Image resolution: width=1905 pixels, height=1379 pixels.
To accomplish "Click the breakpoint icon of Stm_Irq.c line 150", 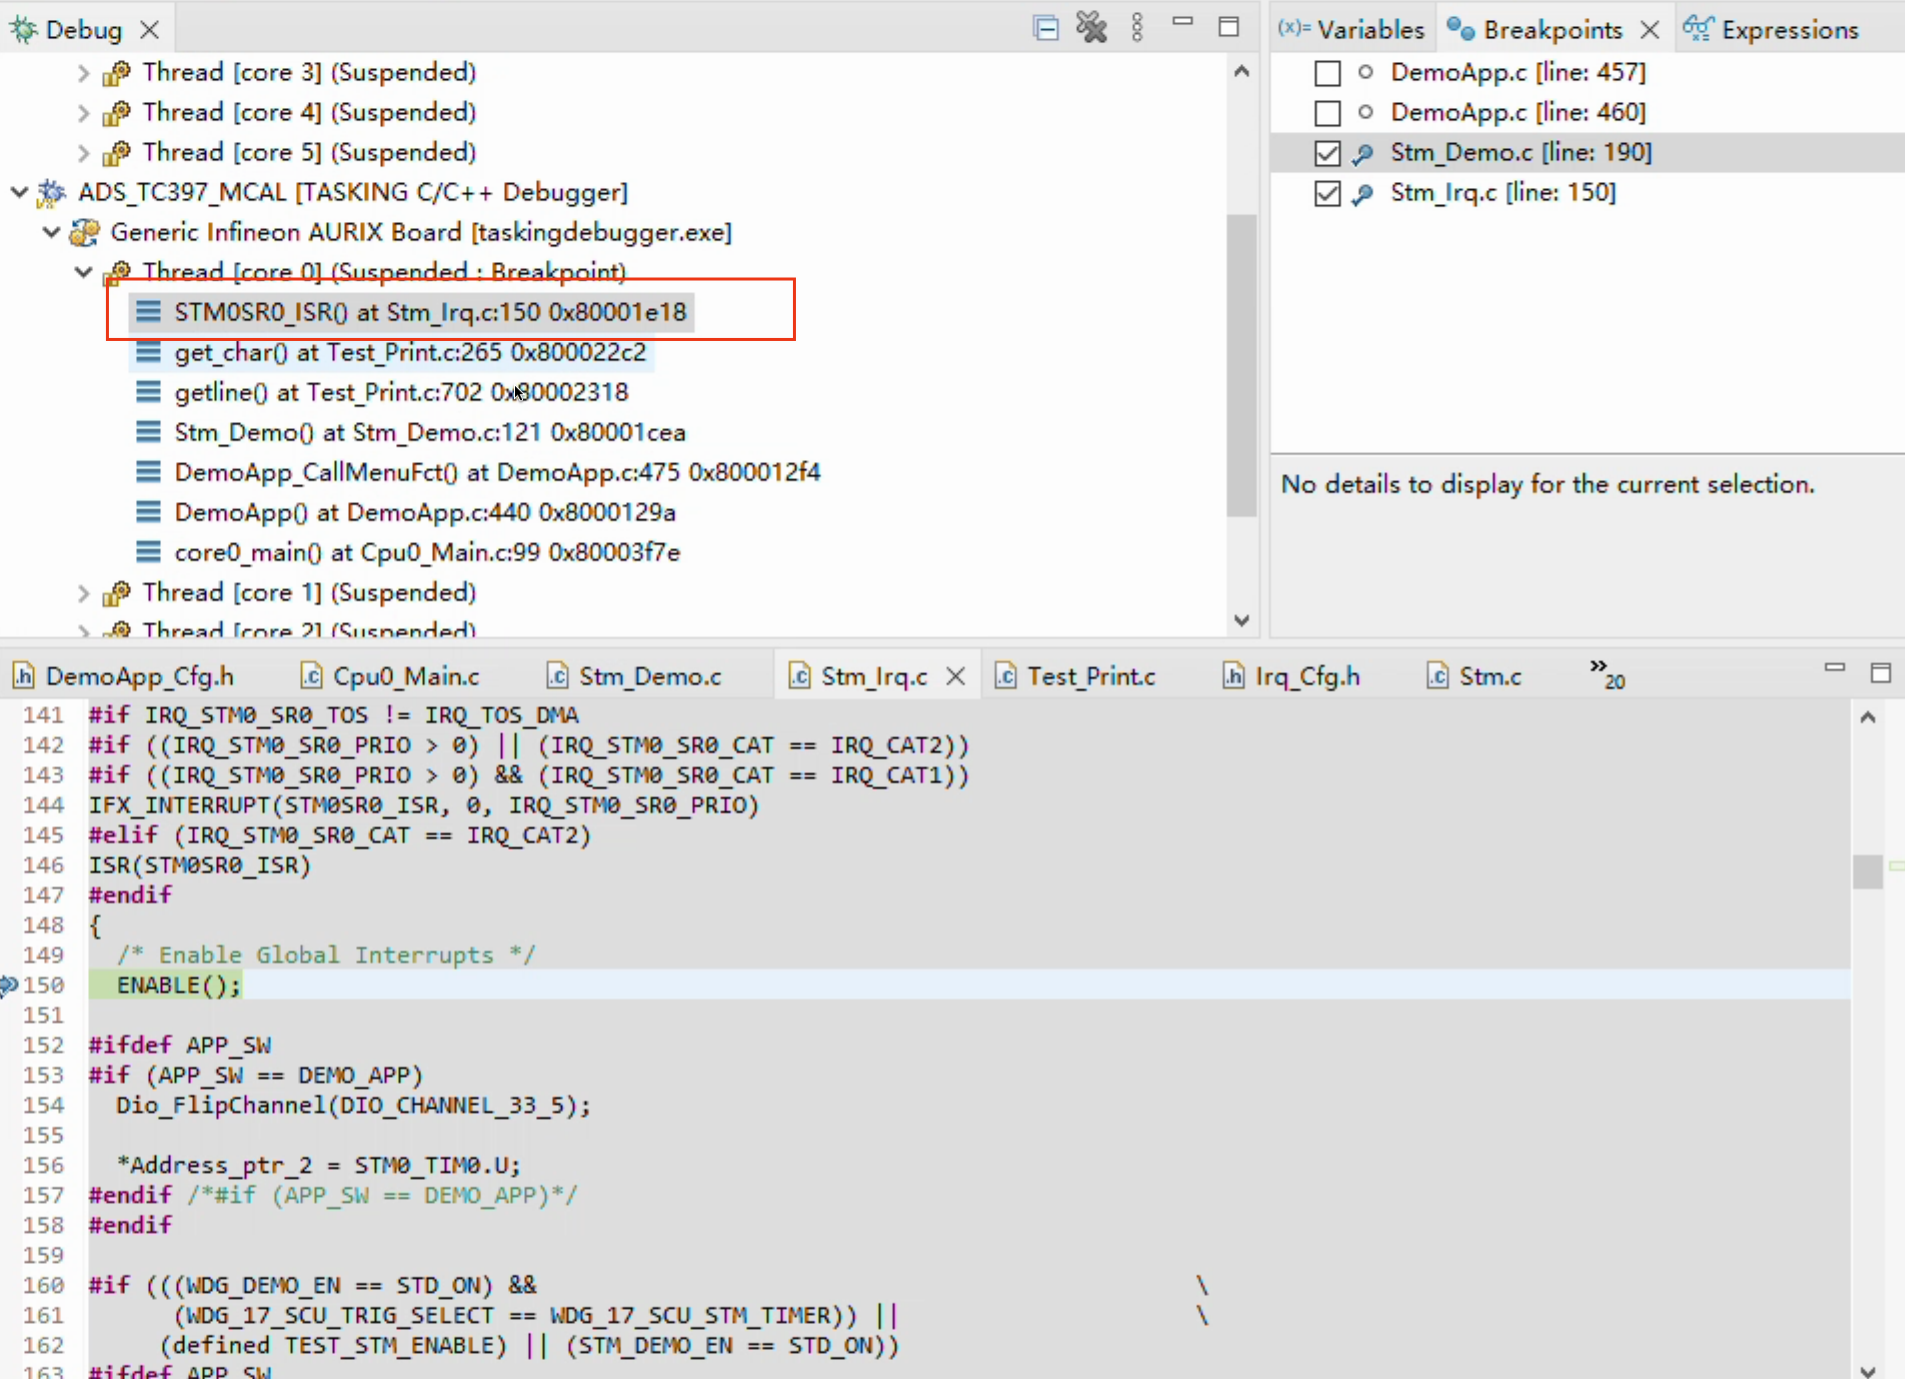I will tap(1363, 193).
